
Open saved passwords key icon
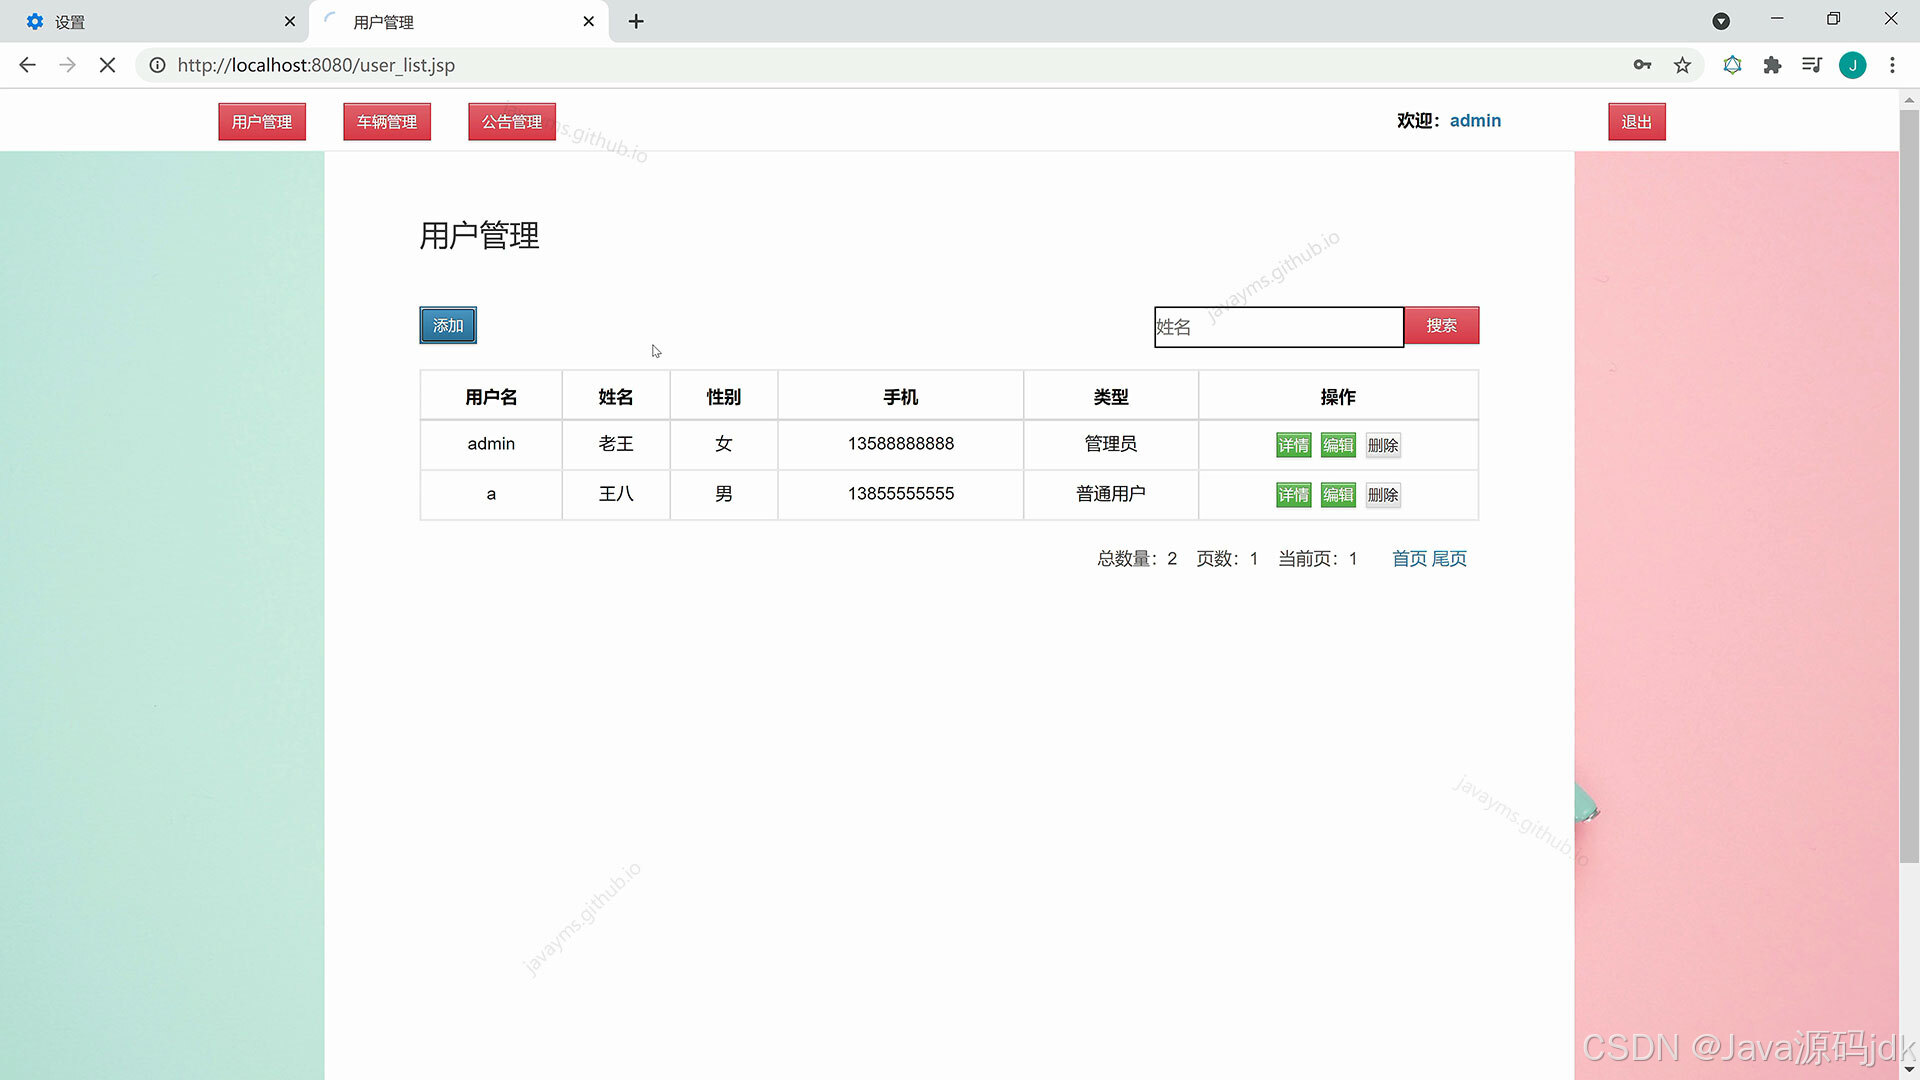1642,65
